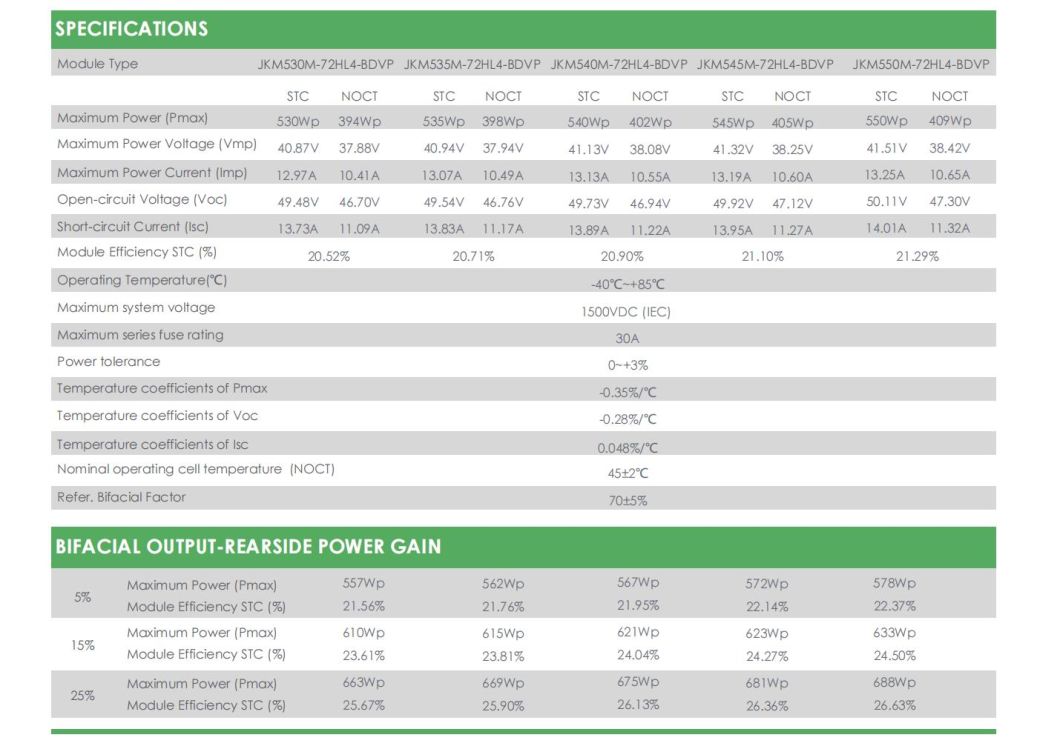Click the JKM540M-72HL4-BDVP module heading
The image size is (1060, 746).
pyautogui.click(x=619, y=65)
